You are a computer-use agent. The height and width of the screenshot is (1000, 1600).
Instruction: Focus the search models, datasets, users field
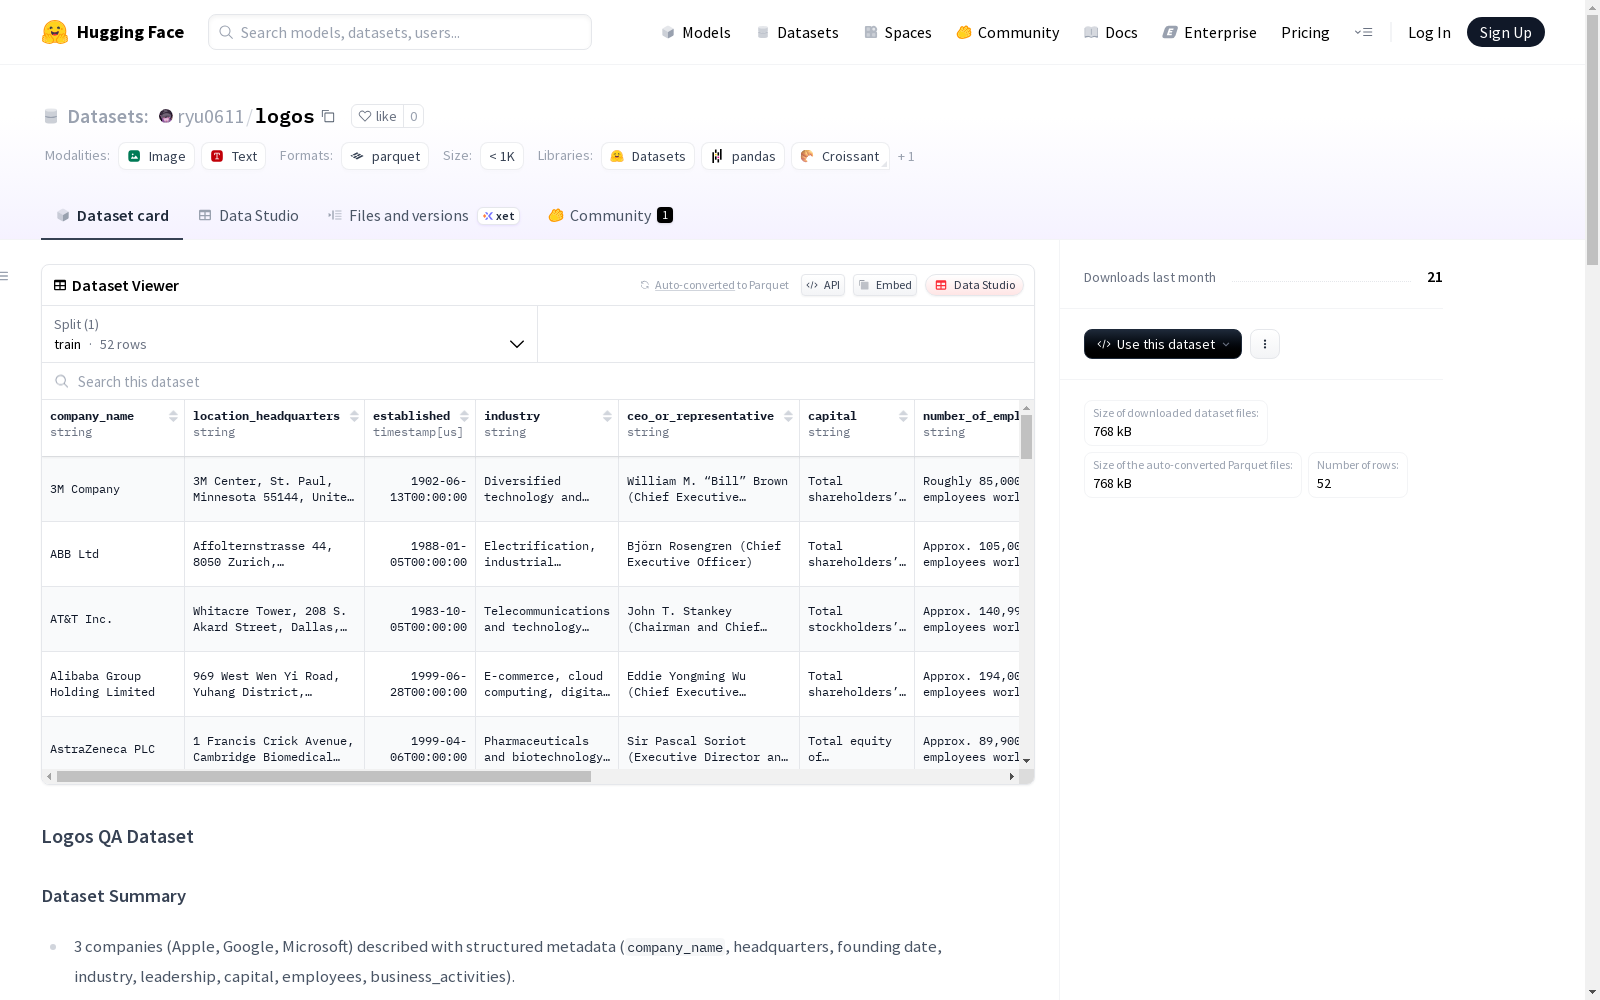[x=400, y=32]
